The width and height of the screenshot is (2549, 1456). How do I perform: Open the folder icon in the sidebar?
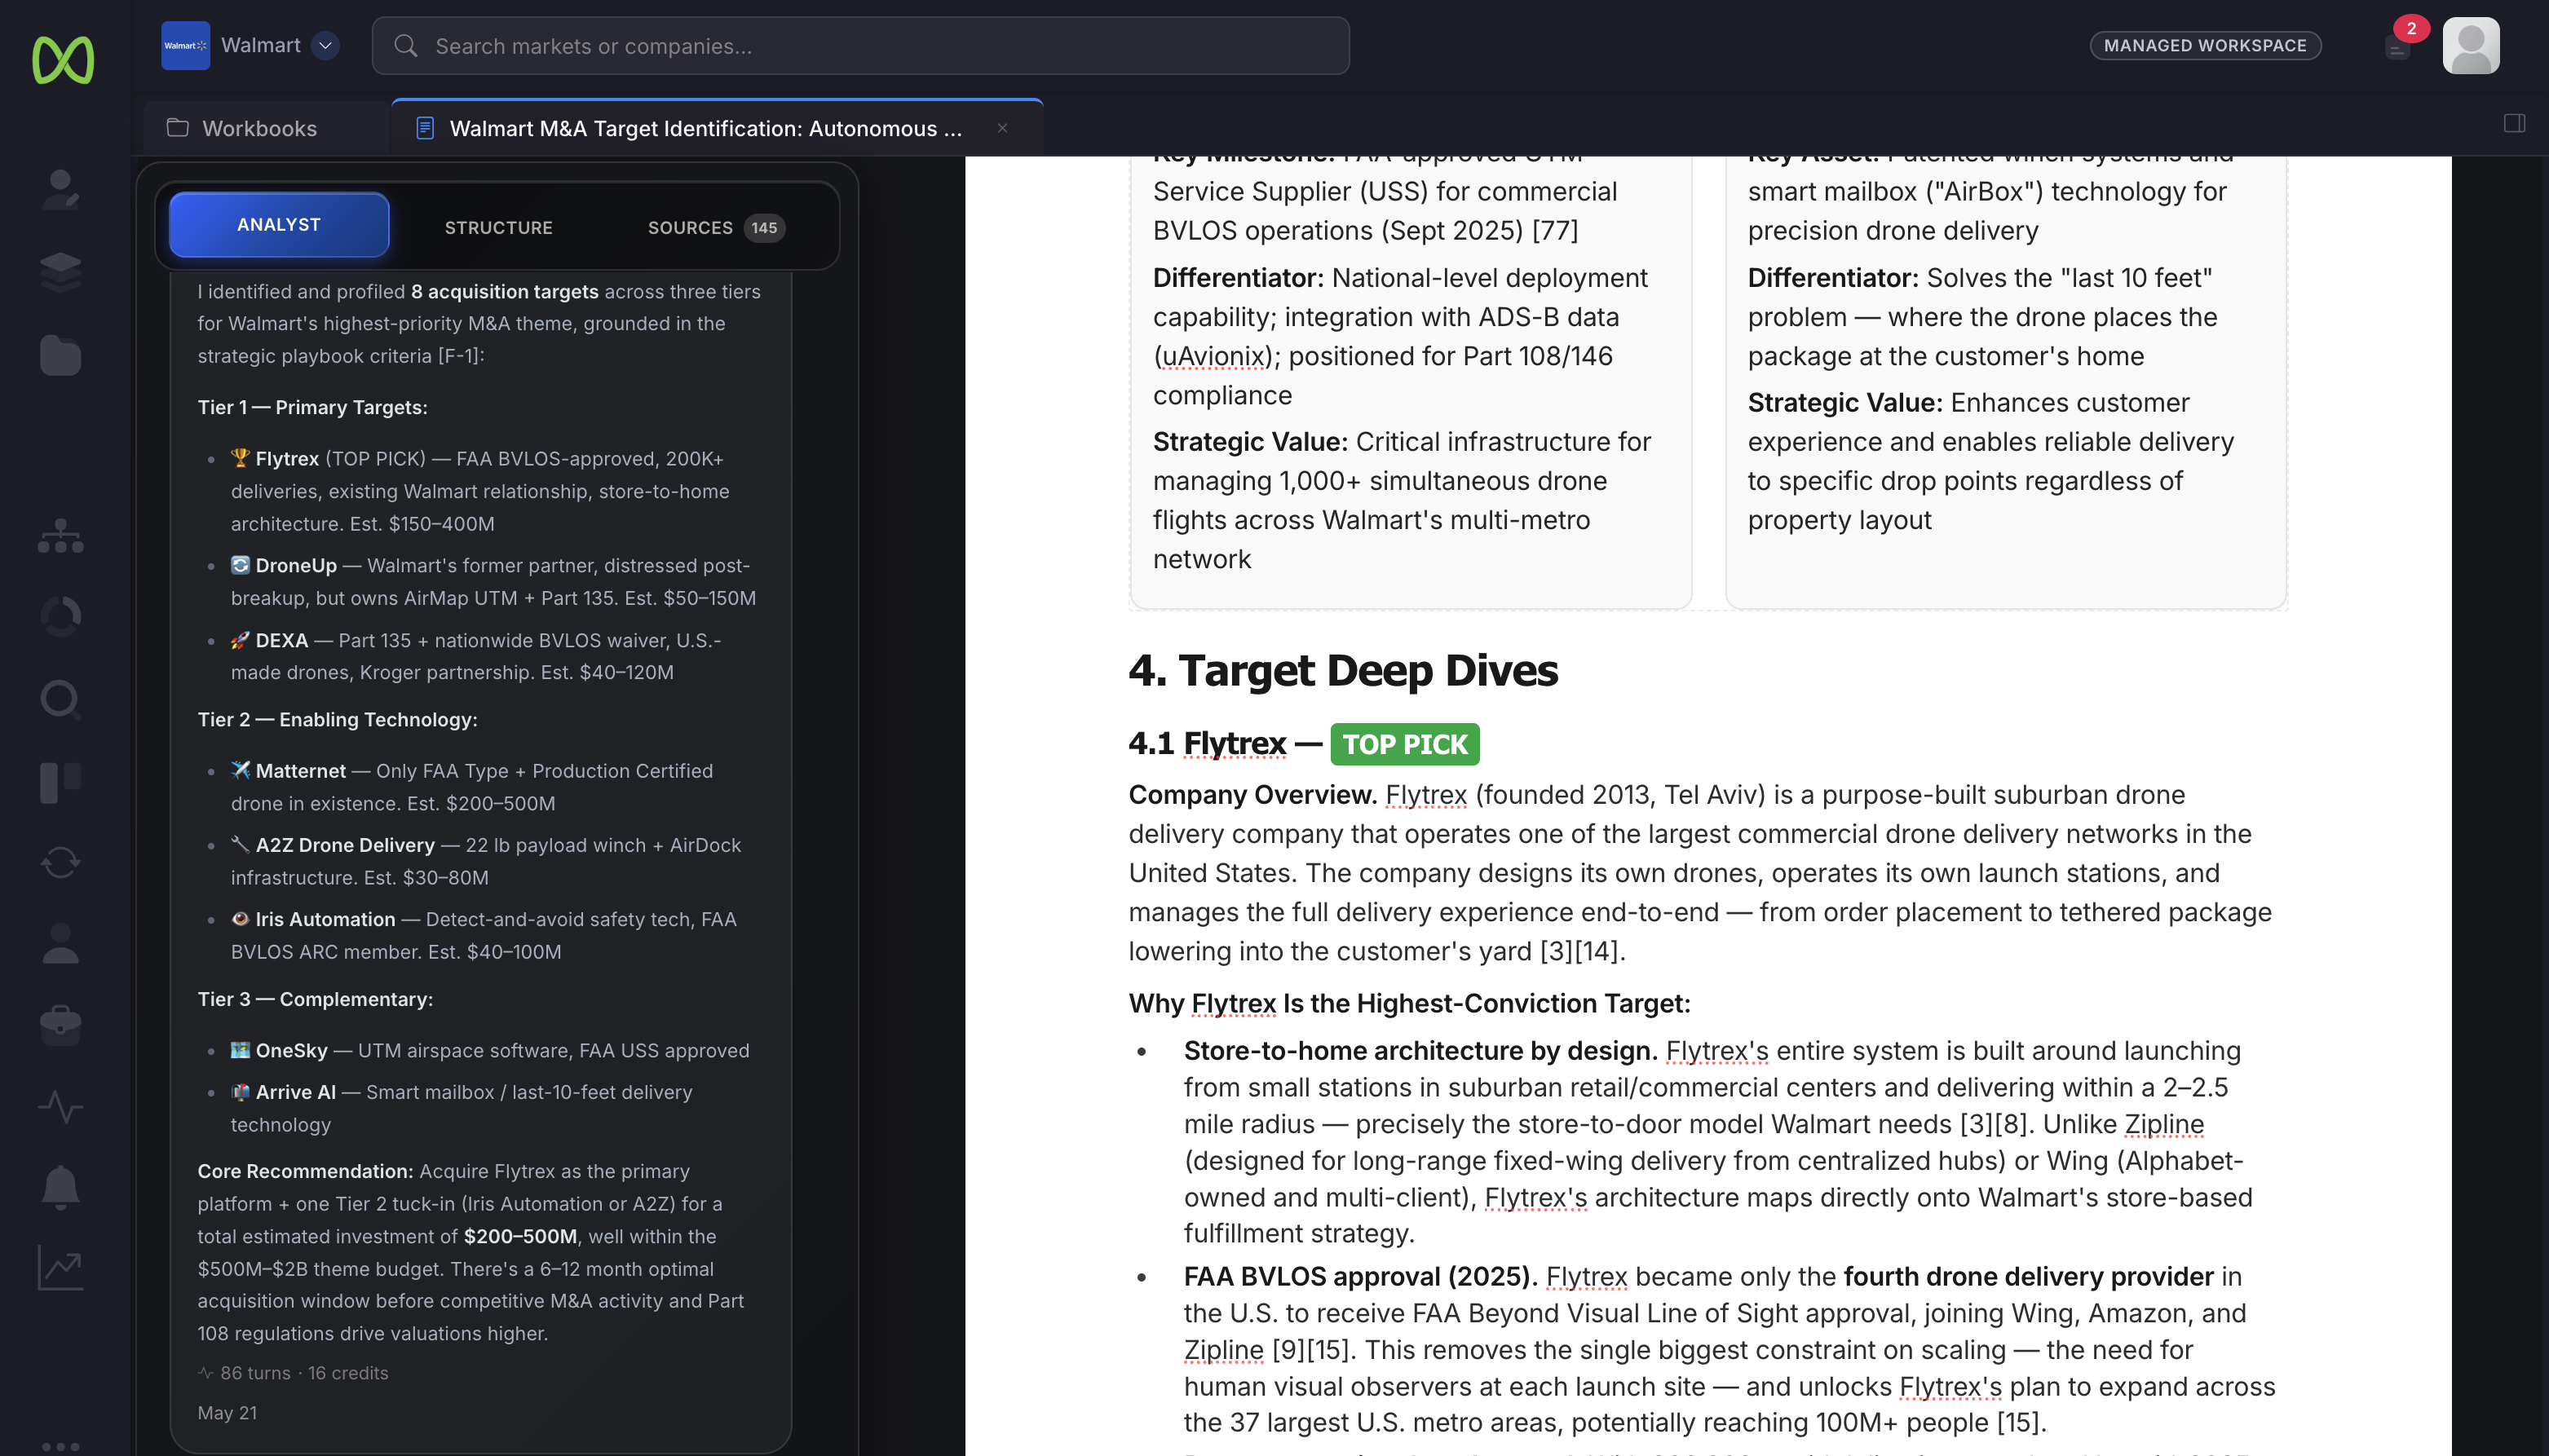61,355
